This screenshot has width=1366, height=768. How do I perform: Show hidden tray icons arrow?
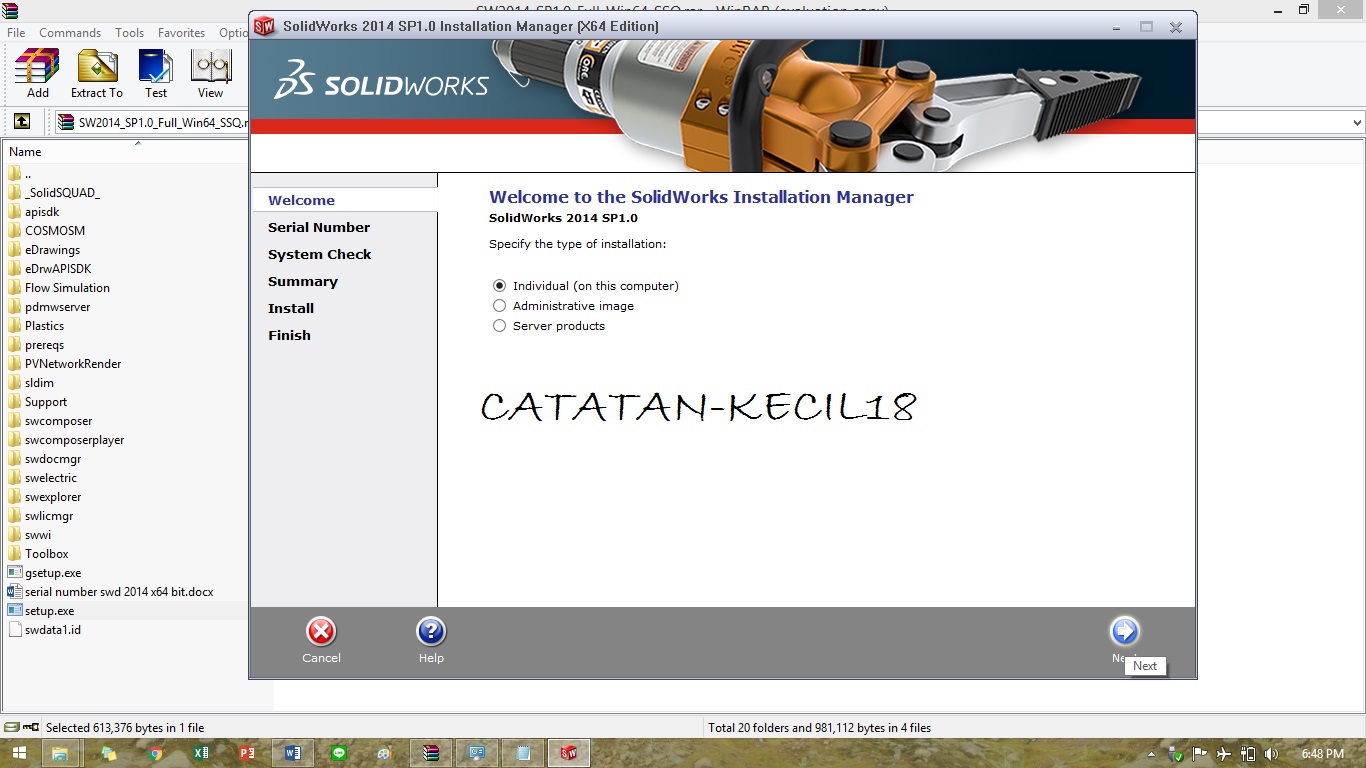1153,753
